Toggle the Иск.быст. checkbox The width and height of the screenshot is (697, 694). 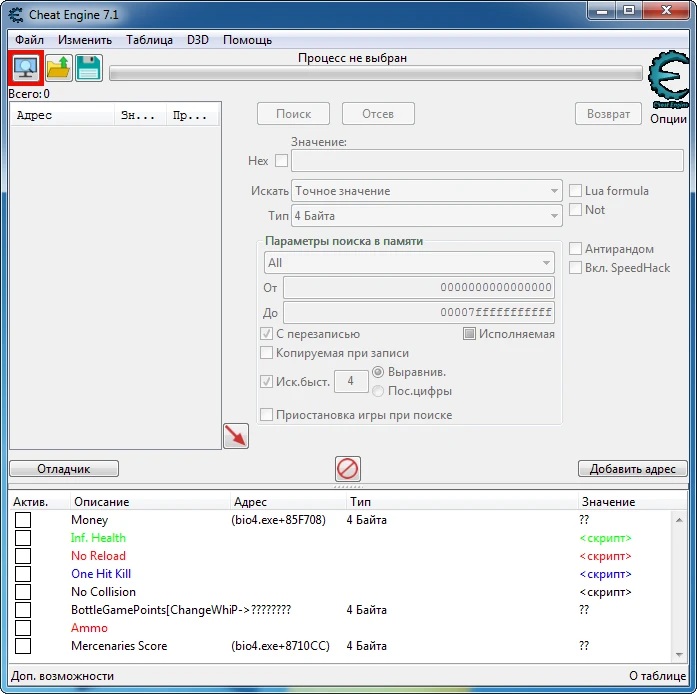click(x=266, y=381)
